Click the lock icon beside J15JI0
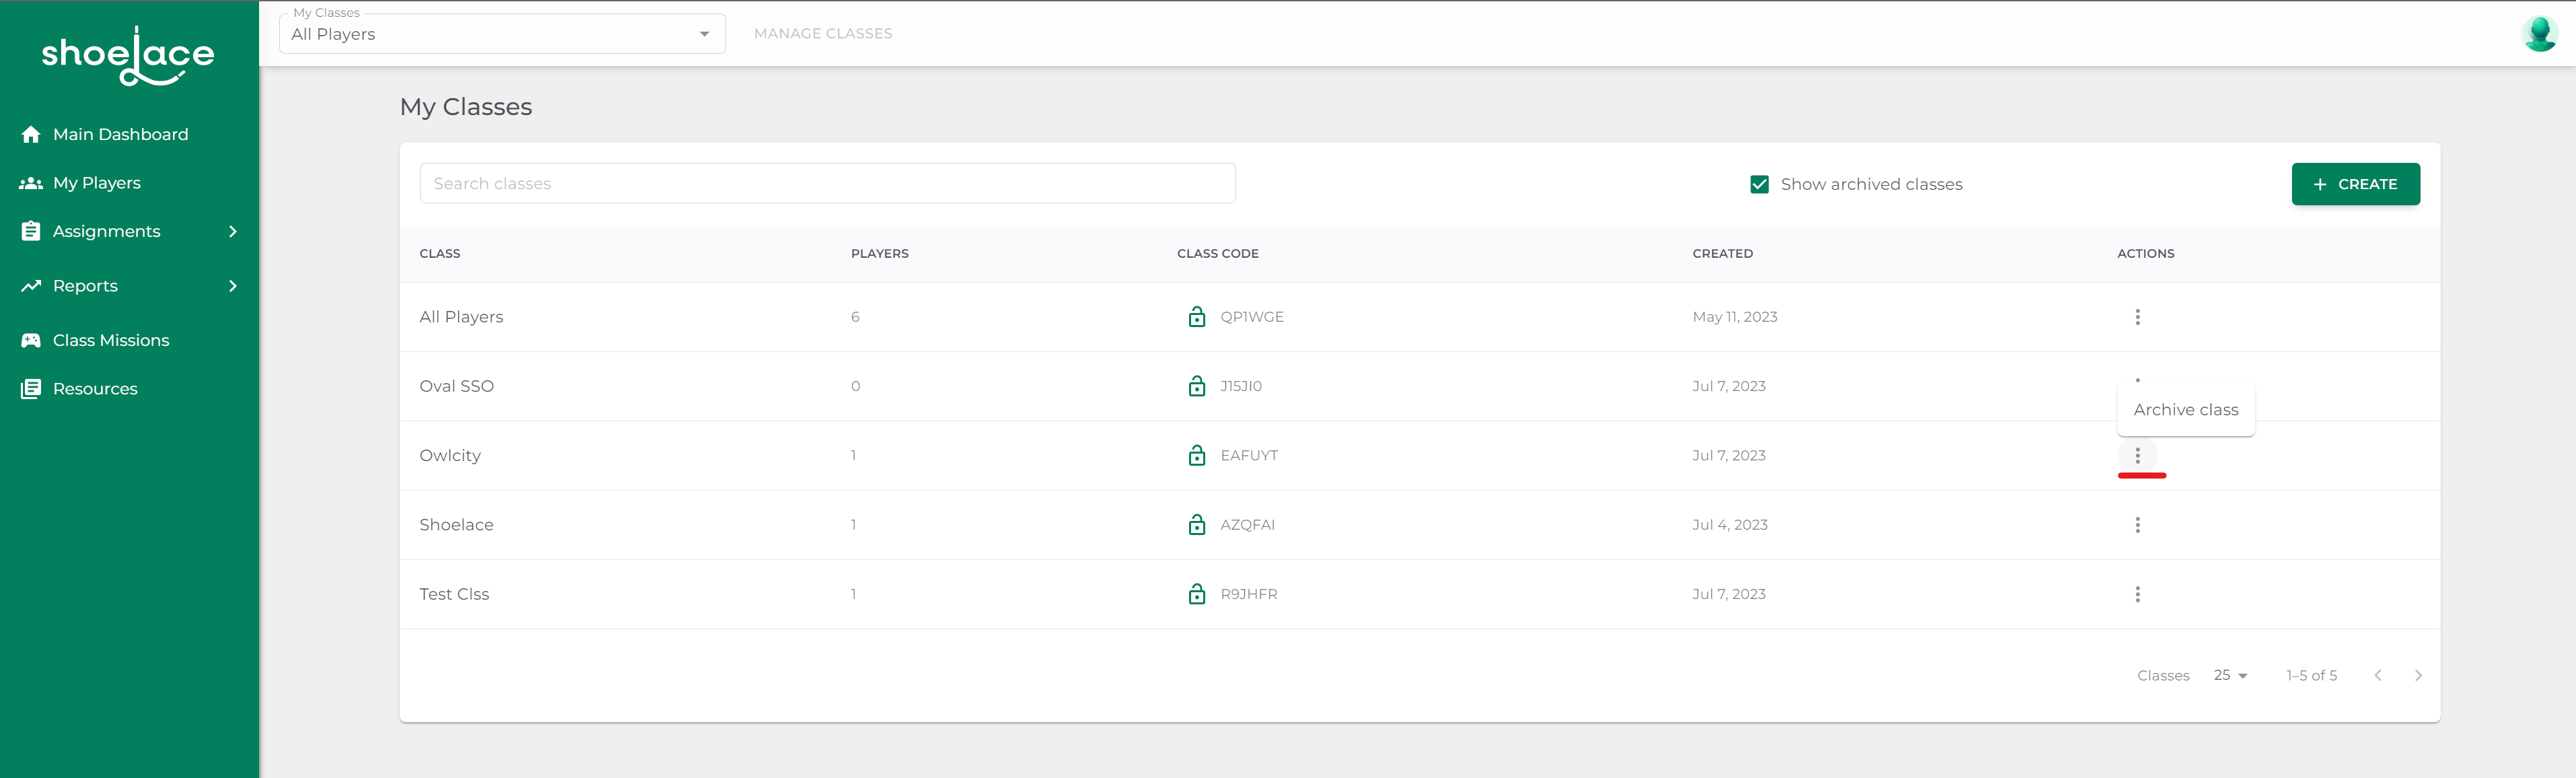The image size is (2576, 778). coord(1196,386)
